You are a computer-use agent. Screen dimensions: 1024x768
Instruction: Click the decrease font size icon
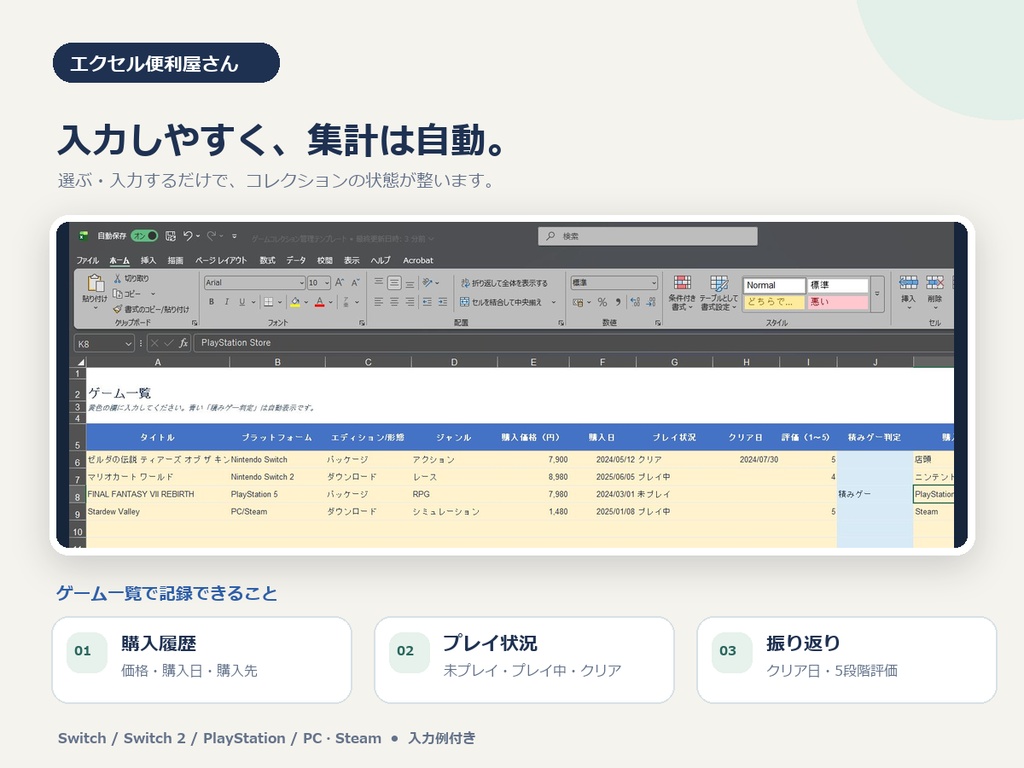[355, 283]
